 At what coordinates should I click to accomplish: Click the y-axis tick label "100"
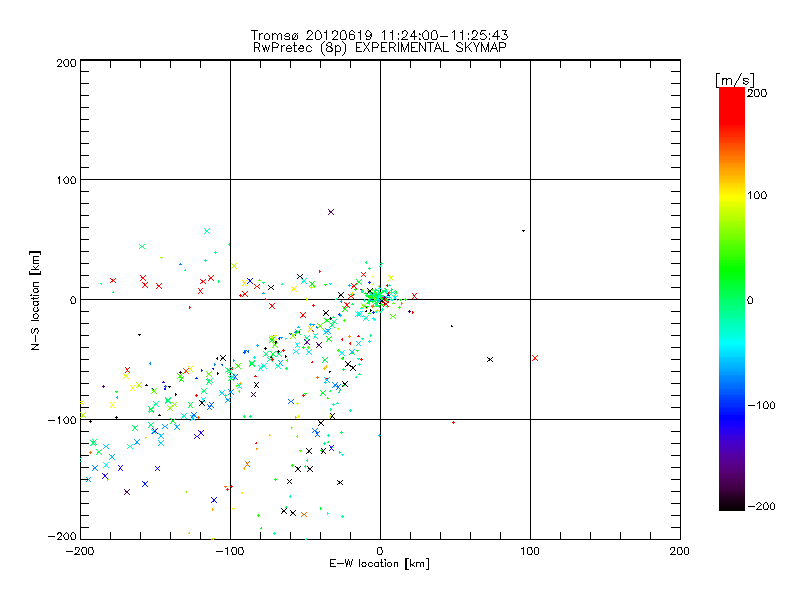click(66, 181)
